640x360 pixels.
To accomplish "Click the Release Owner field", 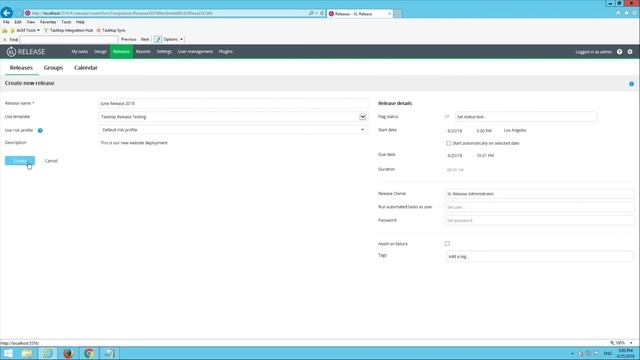I will 540,194.
